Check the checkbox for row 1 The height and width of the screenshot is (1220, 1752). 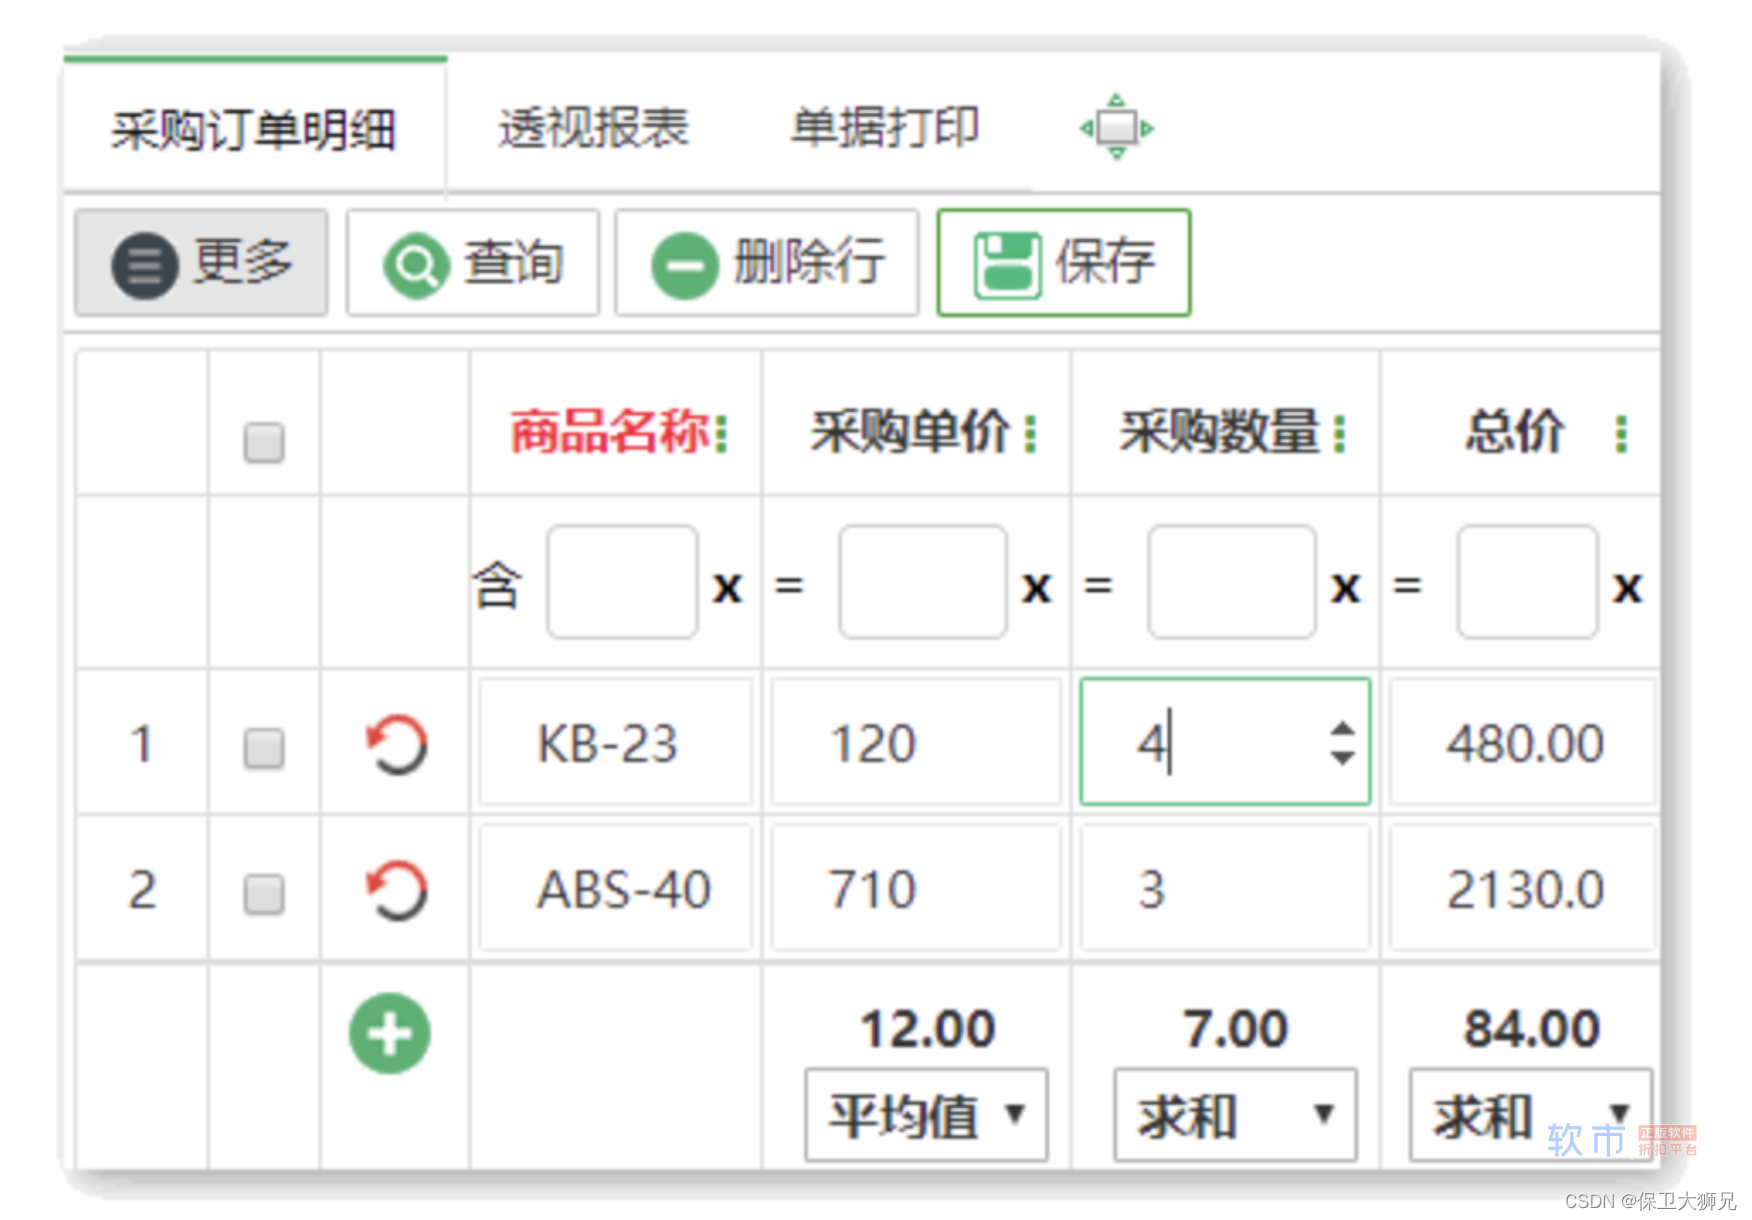coord(264,747)
